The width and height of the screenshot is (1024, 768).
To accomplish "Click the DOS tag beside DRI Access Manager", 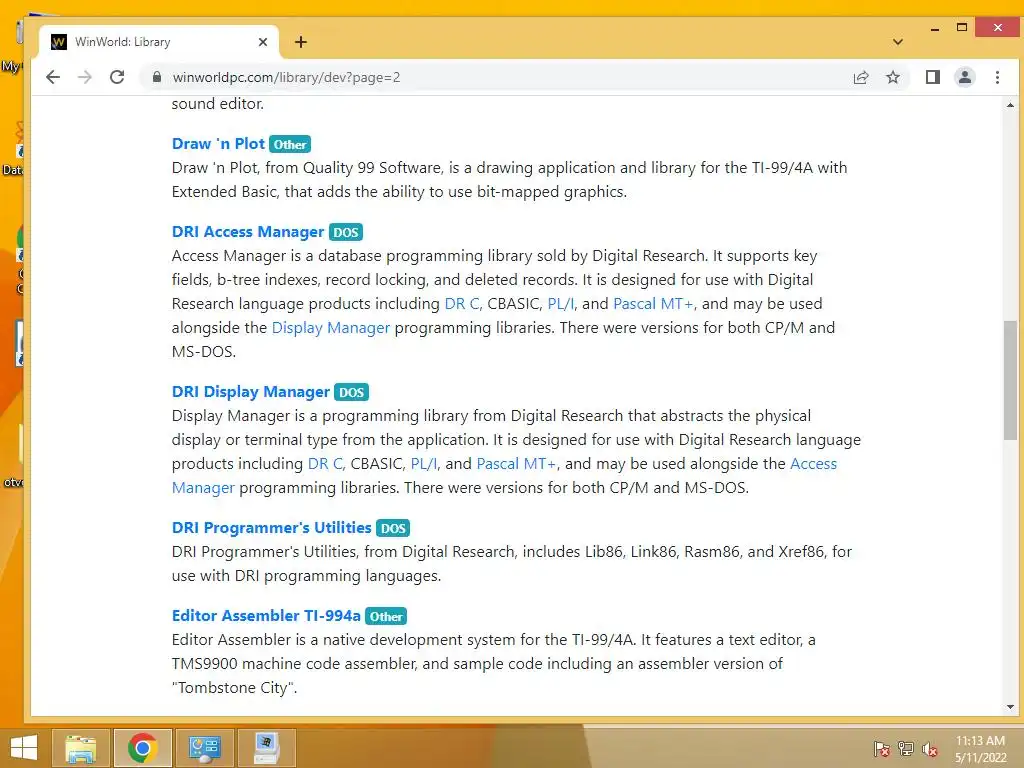I will point(345,232).
